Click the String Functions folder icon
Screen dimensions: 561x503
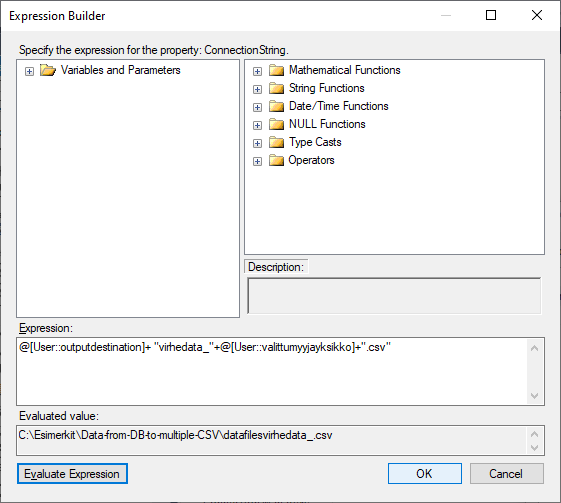tap(276, 88)
